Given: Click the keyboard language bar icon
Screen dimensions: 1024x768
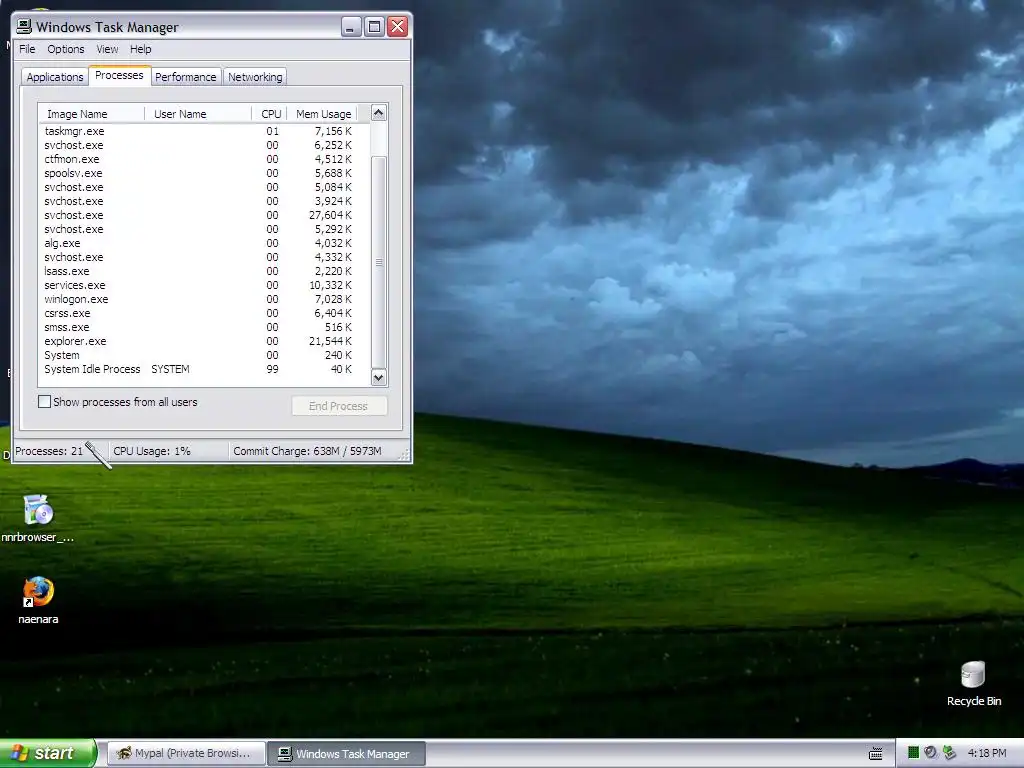Looking at the screenshot, I should pyautogui.click(x=876, y=754).
